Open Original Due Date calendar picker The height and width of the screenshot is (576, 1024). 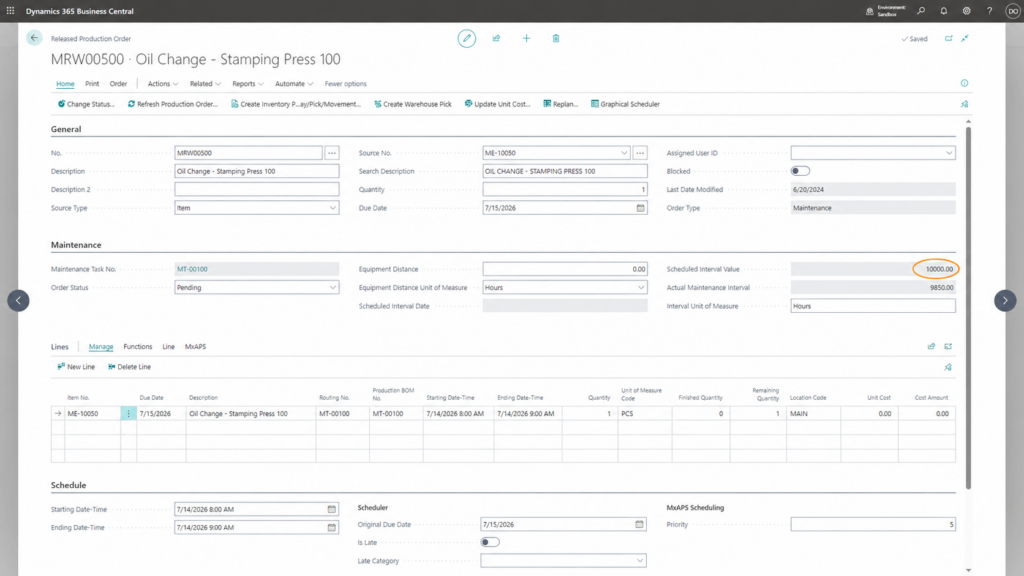pyautogui.click(x=639, y=524)
